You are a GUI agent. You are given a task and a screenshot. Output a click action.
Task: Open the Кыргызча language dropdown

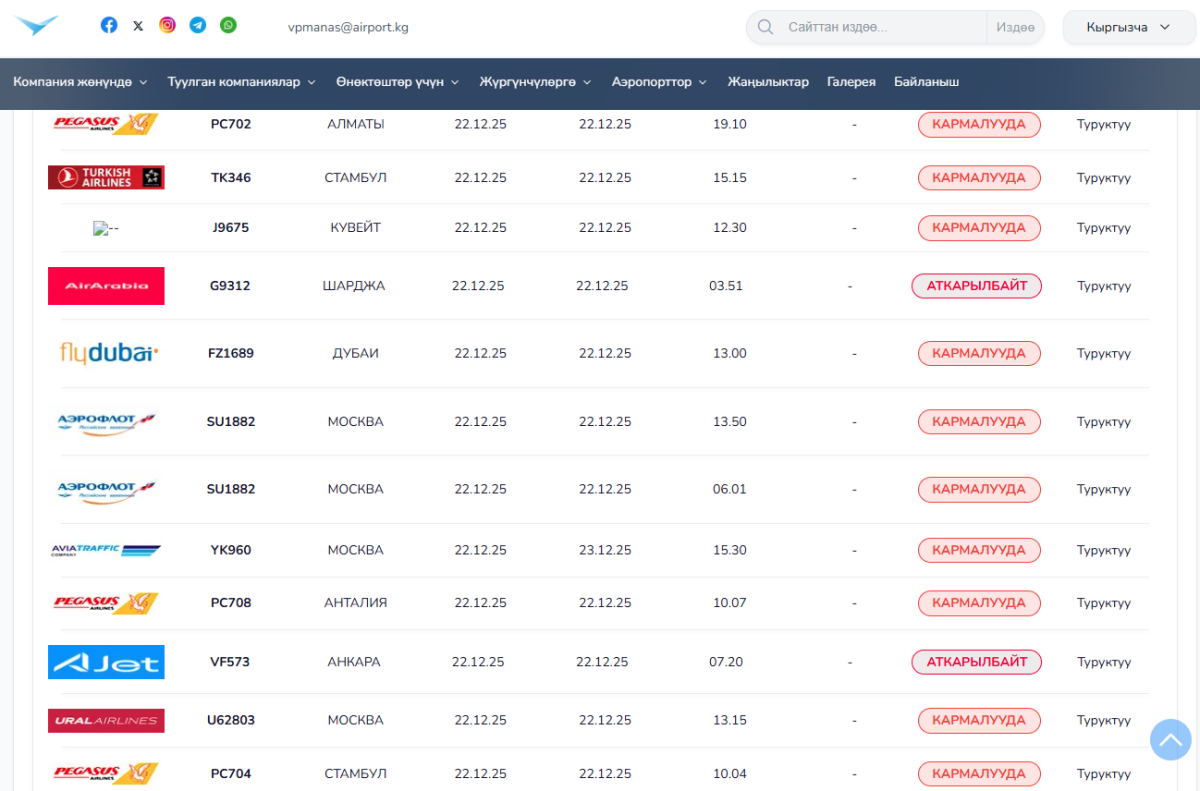(1127, 27)
